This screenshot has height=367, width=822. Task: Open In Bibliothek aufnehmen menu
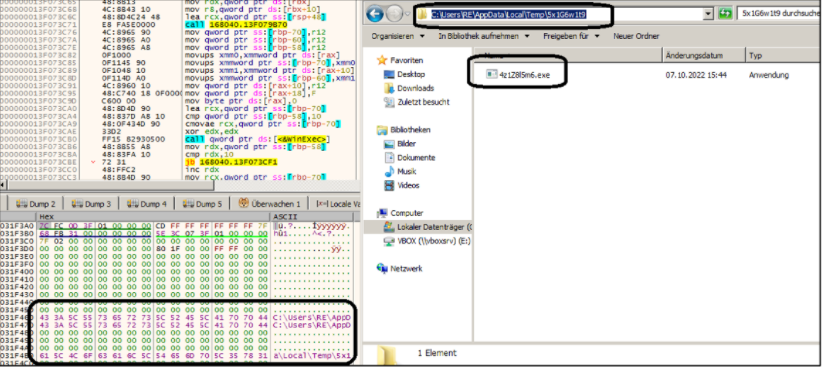(x=483, y=36)
